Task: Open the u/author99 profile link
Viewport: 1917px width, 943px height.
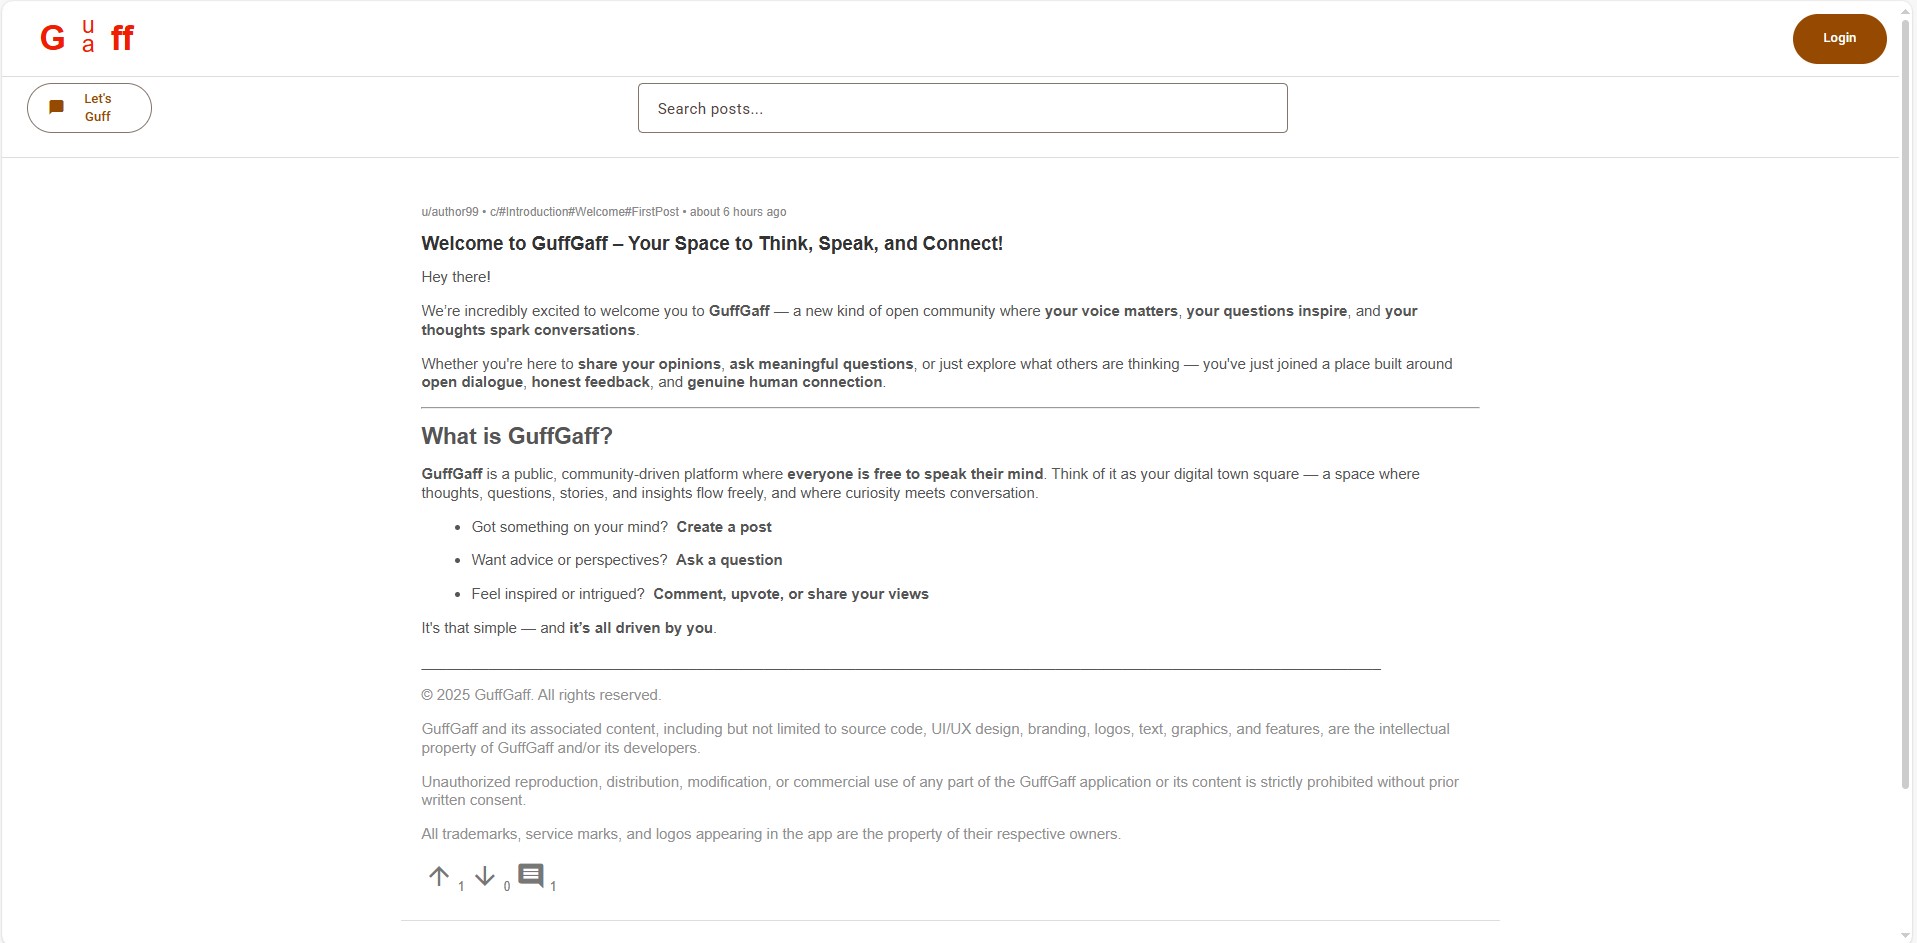Action: click(x=449, y=211)
